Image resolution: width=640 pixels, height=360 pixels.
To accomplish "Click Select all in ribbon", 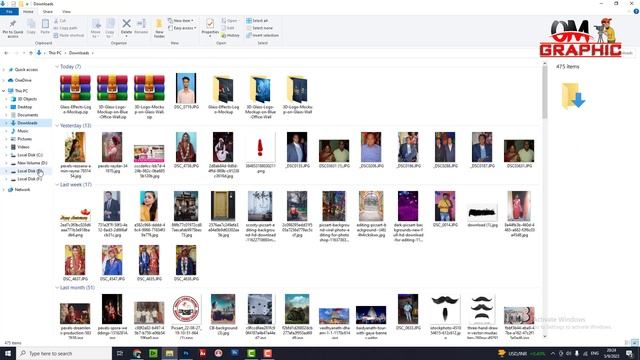I will pos(257,20).
